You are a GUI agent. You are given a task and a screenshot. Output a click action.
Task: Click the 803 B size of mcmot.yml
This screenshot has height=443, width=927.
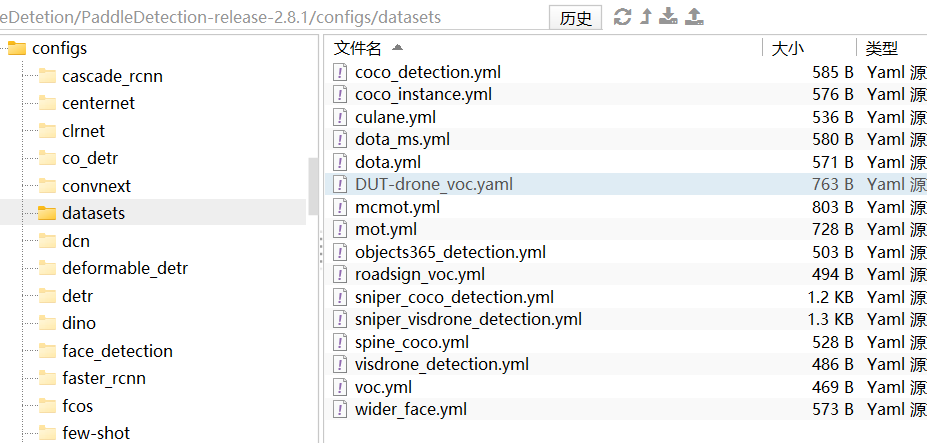[x=832, y=207]
